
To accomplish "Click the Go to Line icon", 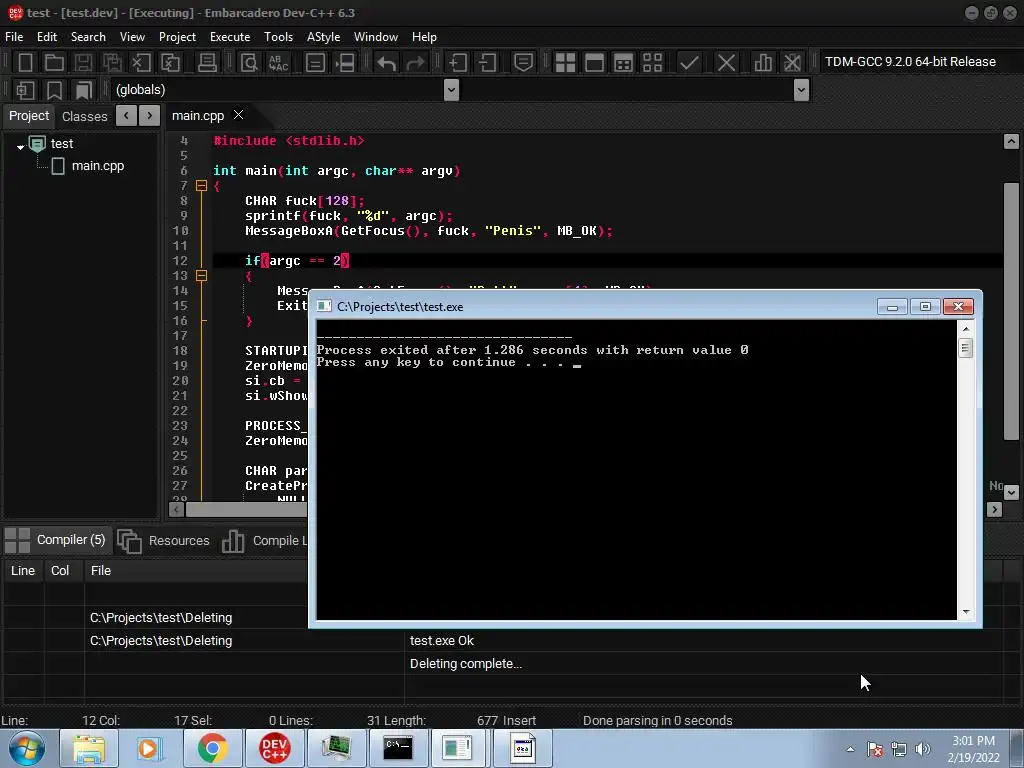I will (315, 63).
